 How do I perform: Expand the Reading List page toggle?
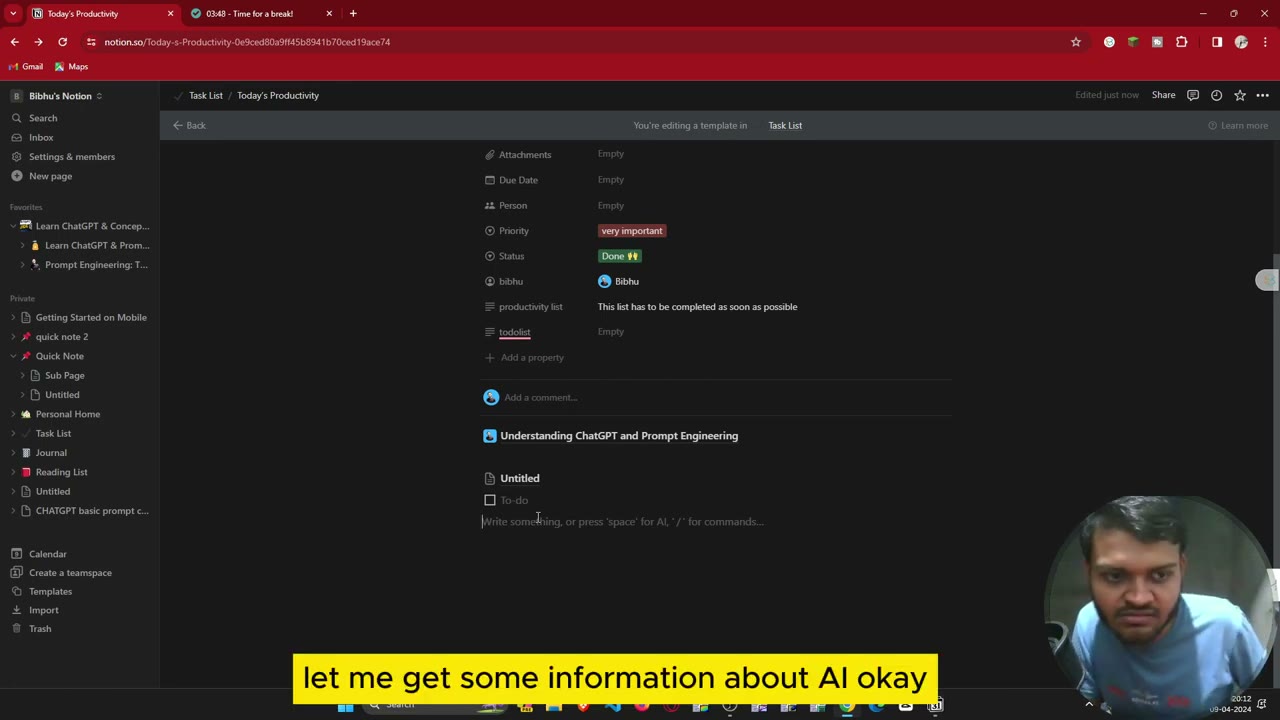(x=13, y=472)
